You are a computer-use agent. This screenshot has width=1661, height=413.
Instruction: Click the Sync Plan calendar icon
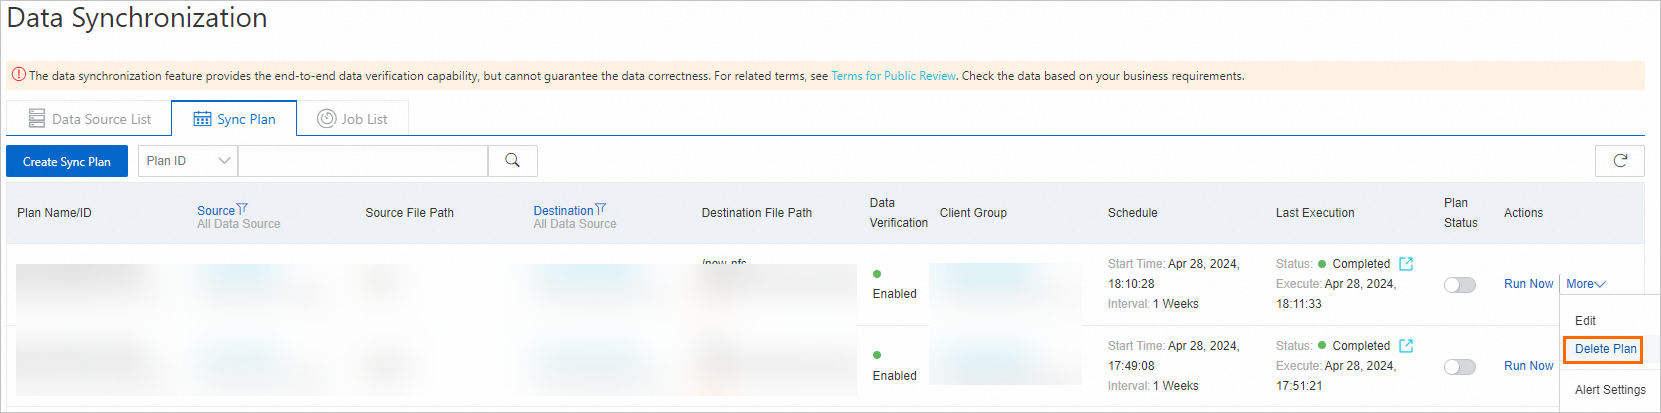202,118
